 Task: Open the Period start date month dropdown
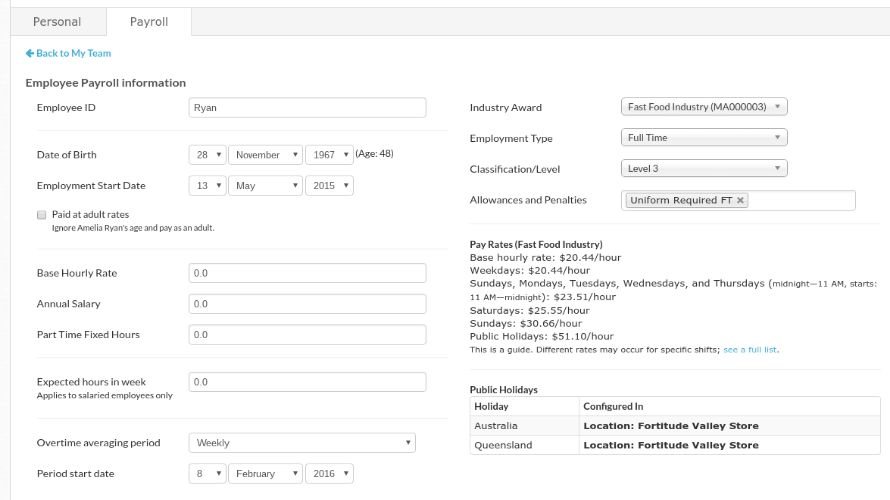click(x=265, y=474)
